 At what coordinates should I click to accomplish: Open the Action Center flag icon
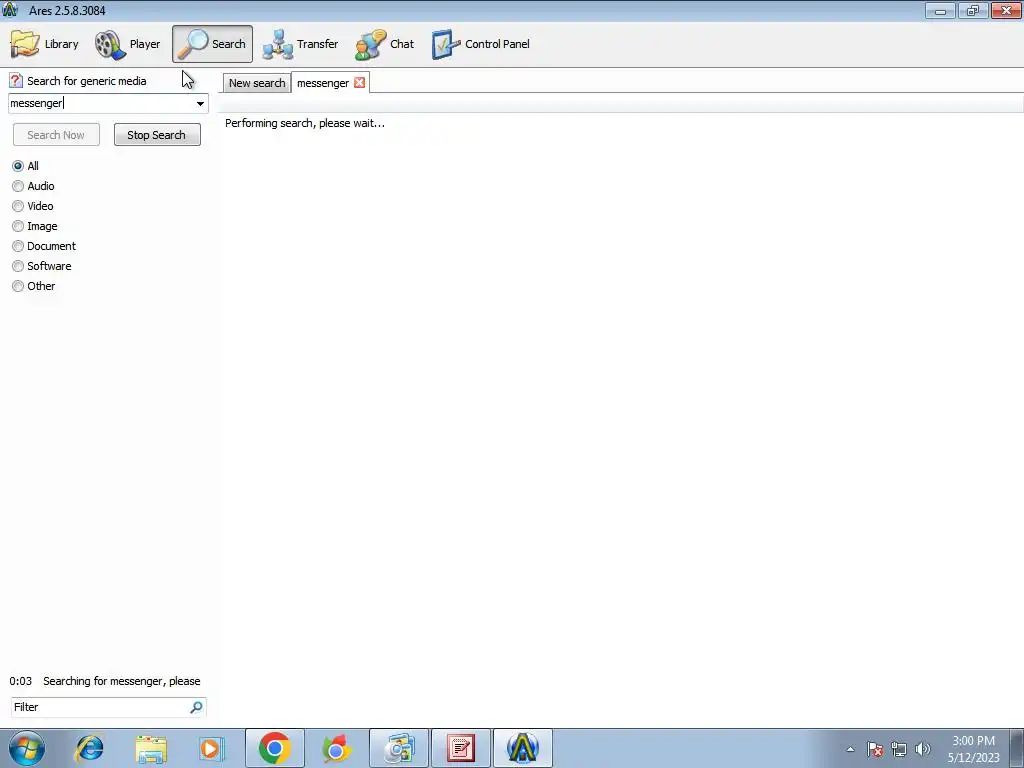coord(875,749)
